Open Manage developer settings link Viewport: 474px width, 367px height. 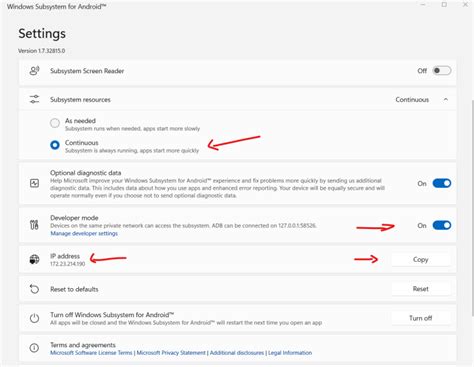84,233
